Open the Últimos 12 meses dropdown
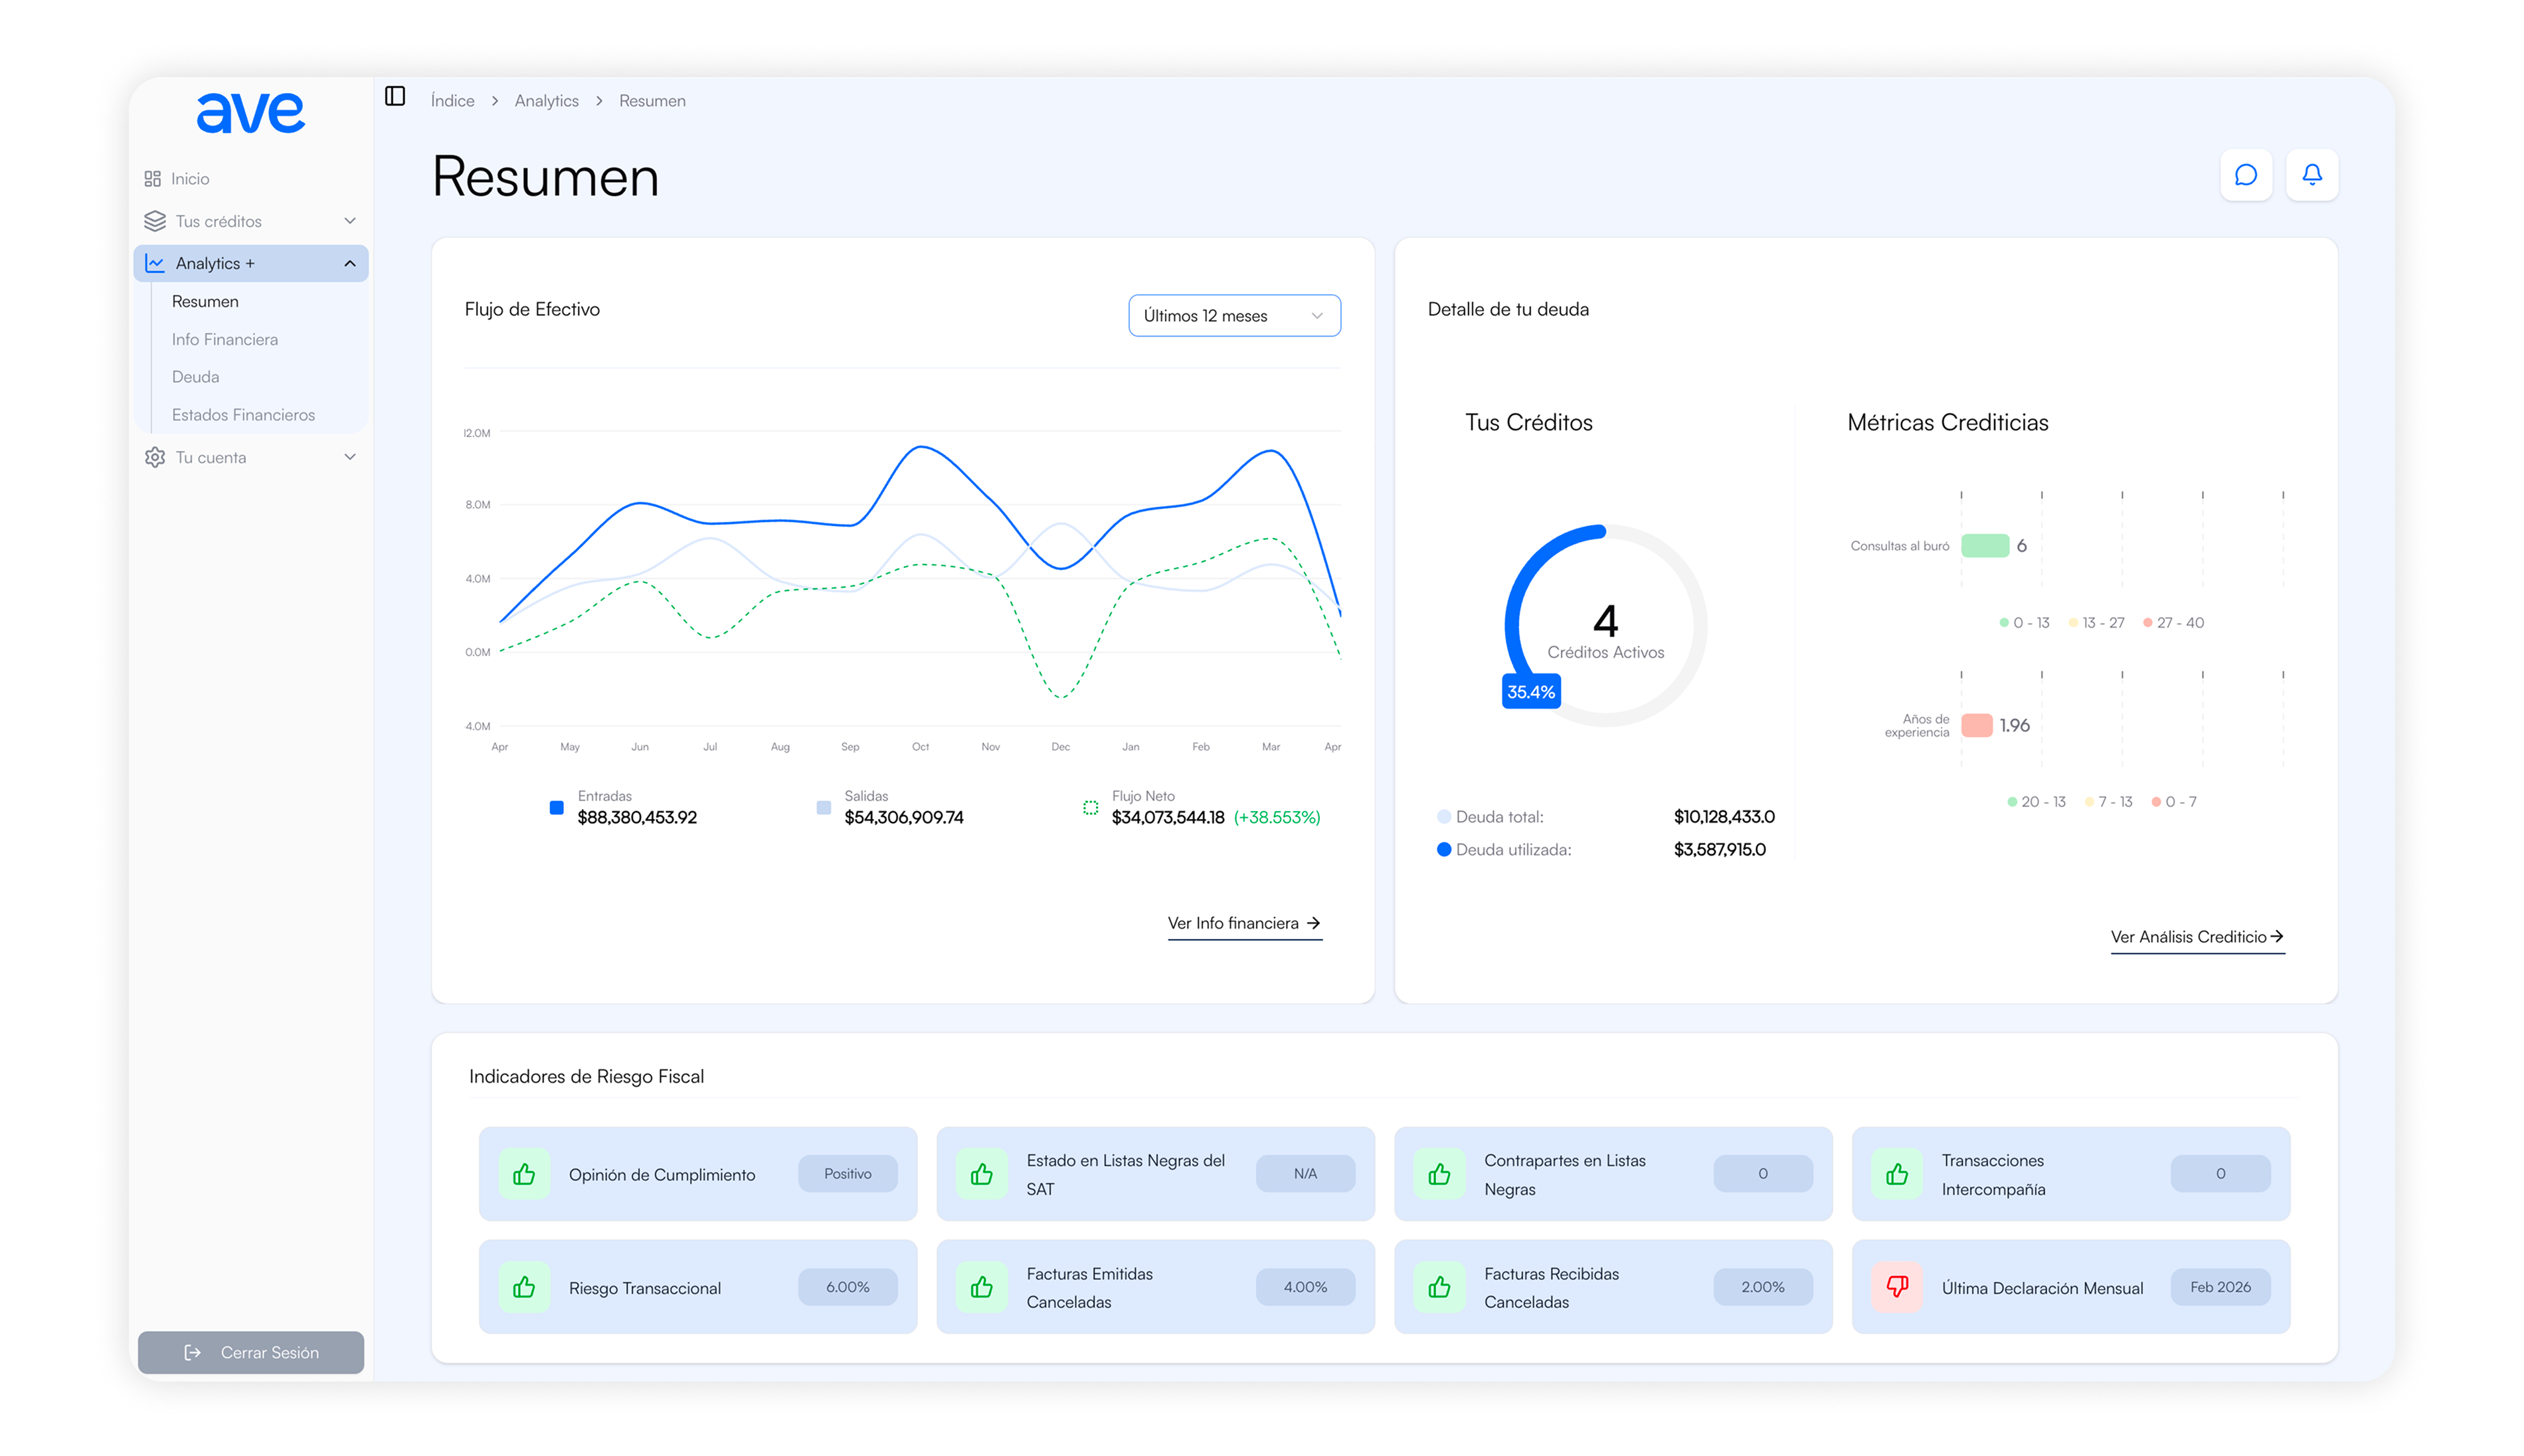This screenshot has width=2524, height=1456. click(x=1234, y=316)
